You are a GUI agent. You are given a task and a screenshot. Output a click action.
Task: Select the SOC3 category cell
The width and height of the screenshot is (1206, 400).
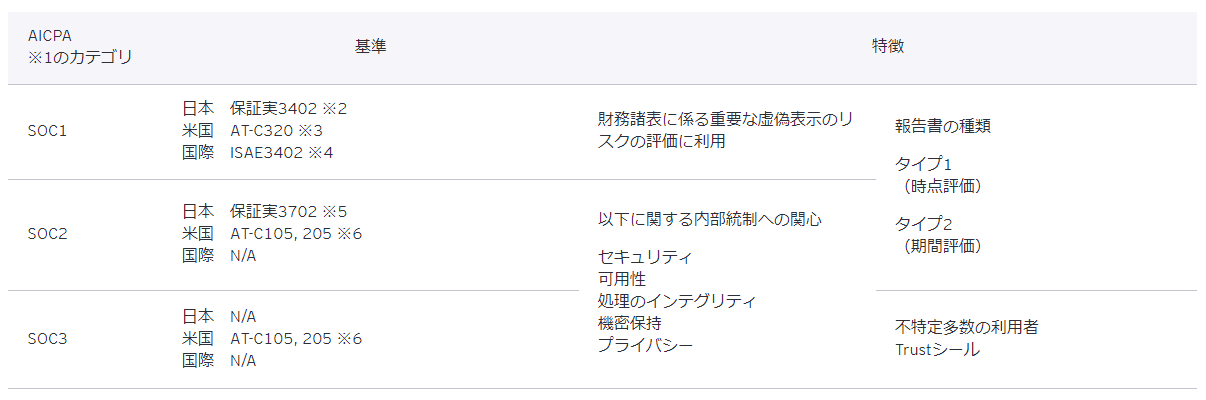[47, 338]
